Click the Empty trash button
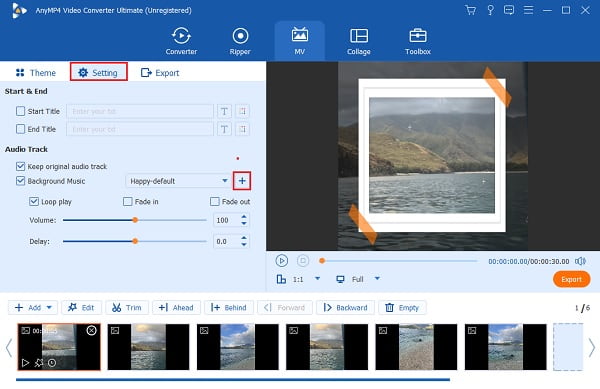Viewport: 600px width, 389px height. 402,308
